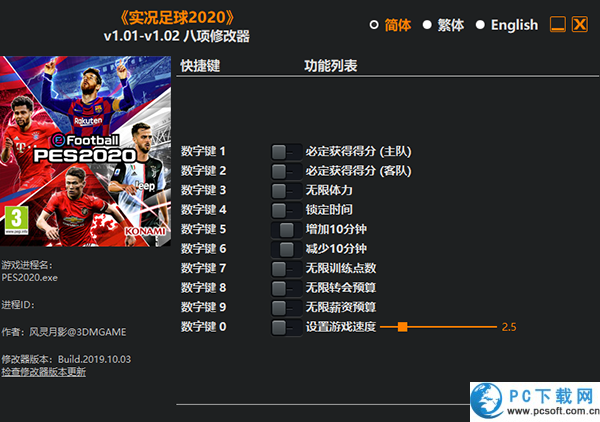
Task: Turn on 无限转会预算 toggle
Action: [287, 288]
